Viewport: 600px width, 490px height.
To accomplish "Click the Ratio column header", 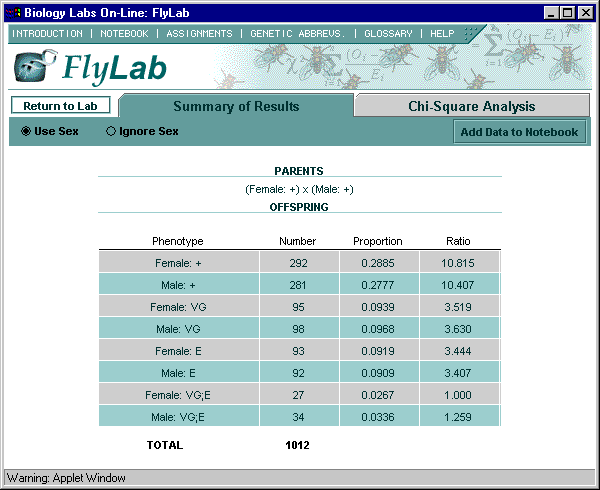I will tap(458, 241).
